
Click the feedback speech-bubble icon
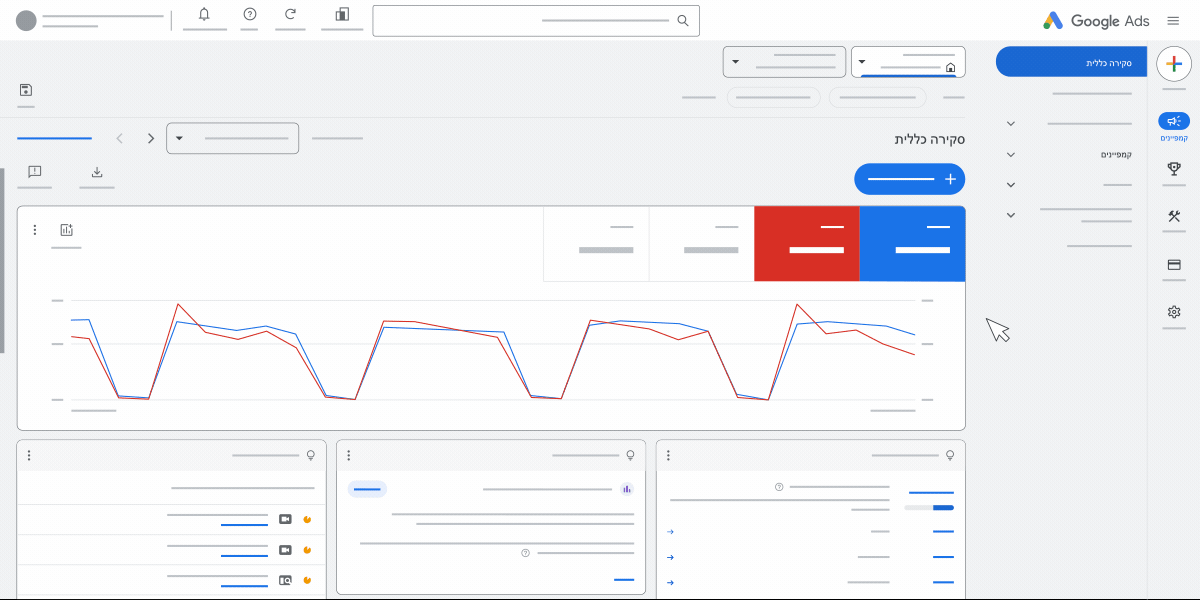(x=35, y=172)
